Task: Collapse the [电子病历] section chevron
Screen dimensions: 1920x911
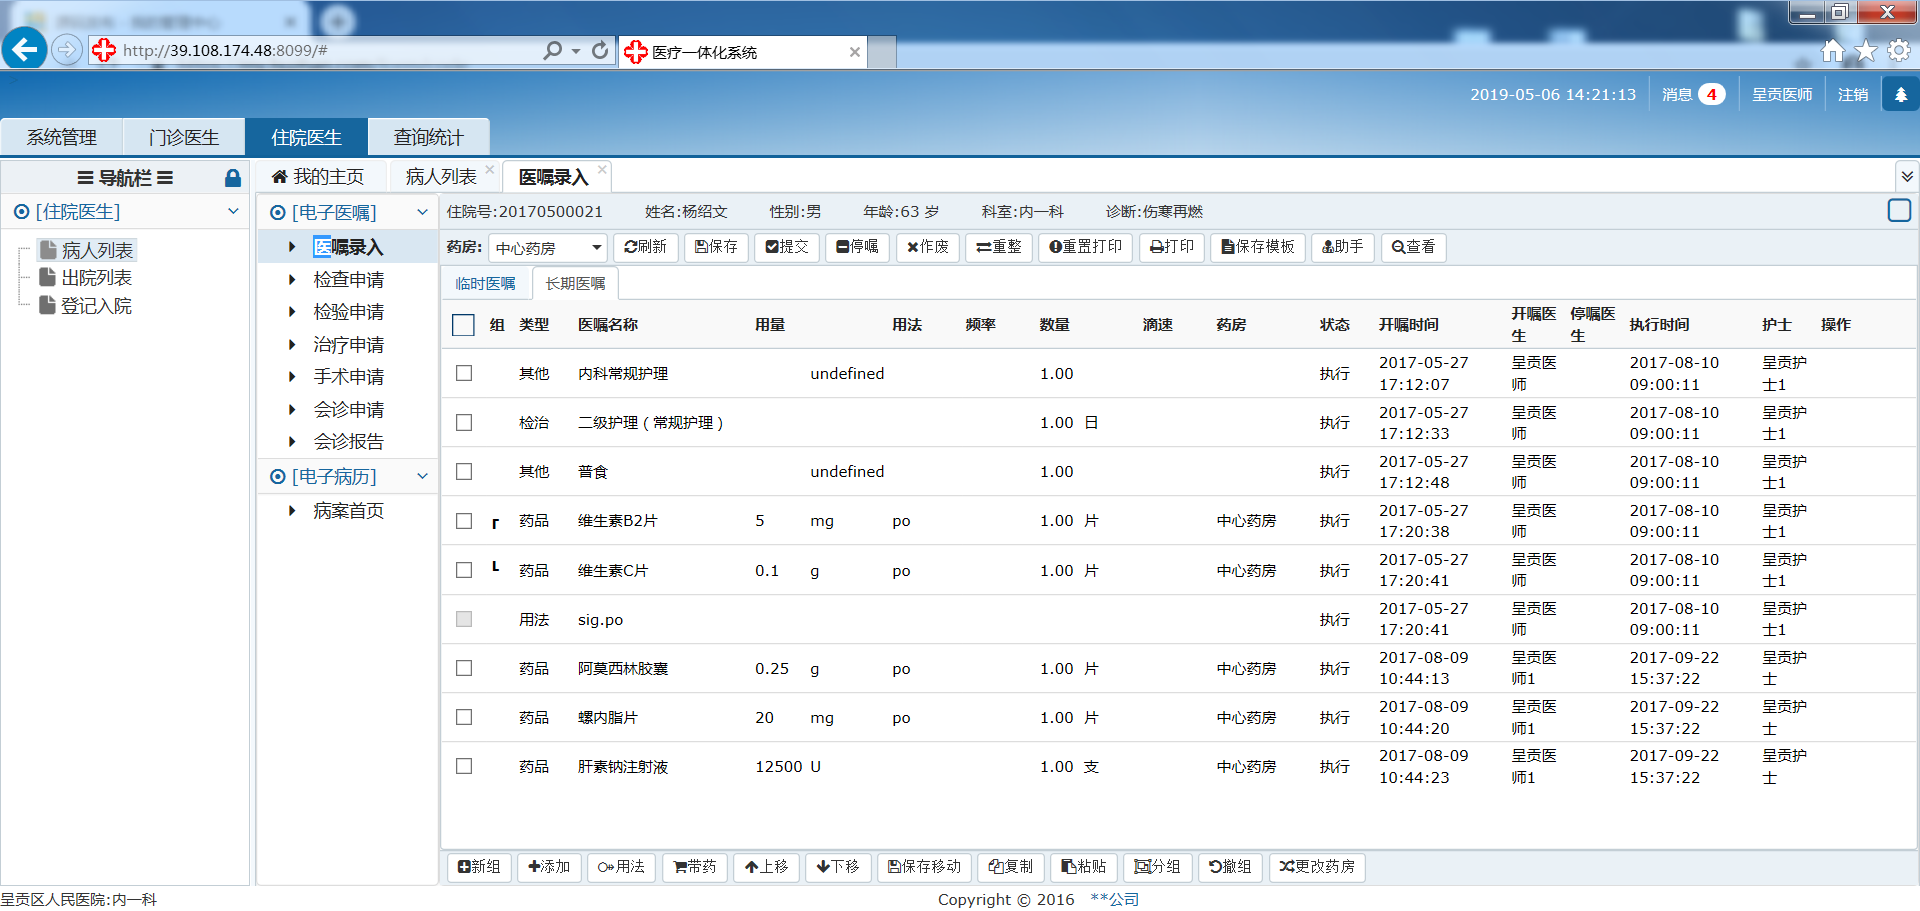Action: [422, 477]
